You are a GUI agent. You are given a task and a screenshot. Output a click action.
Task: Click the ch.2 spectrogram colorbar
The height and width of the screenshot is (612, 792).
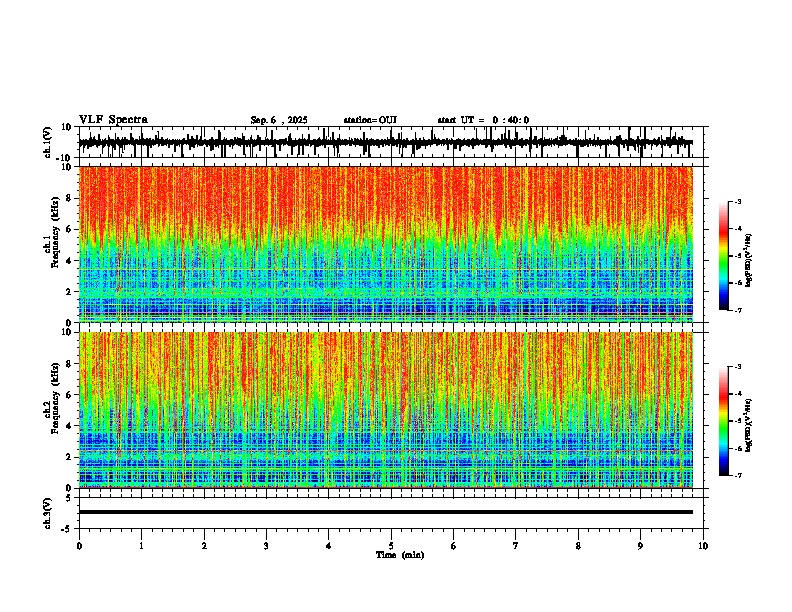click(x=723, y=421)
